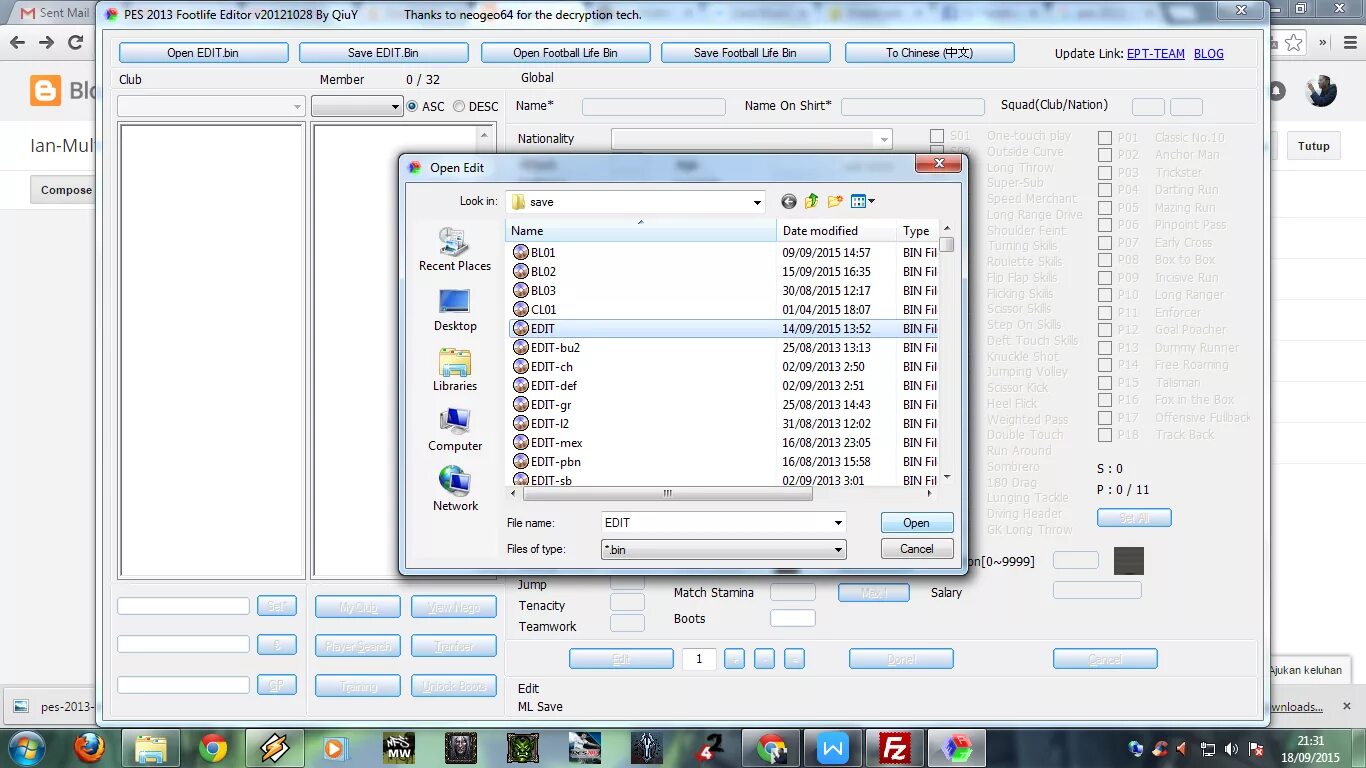Viewport: 1366px width, 768px height.
Task: Jump to Desktop in the places bar
Action: tap(455, 310)
